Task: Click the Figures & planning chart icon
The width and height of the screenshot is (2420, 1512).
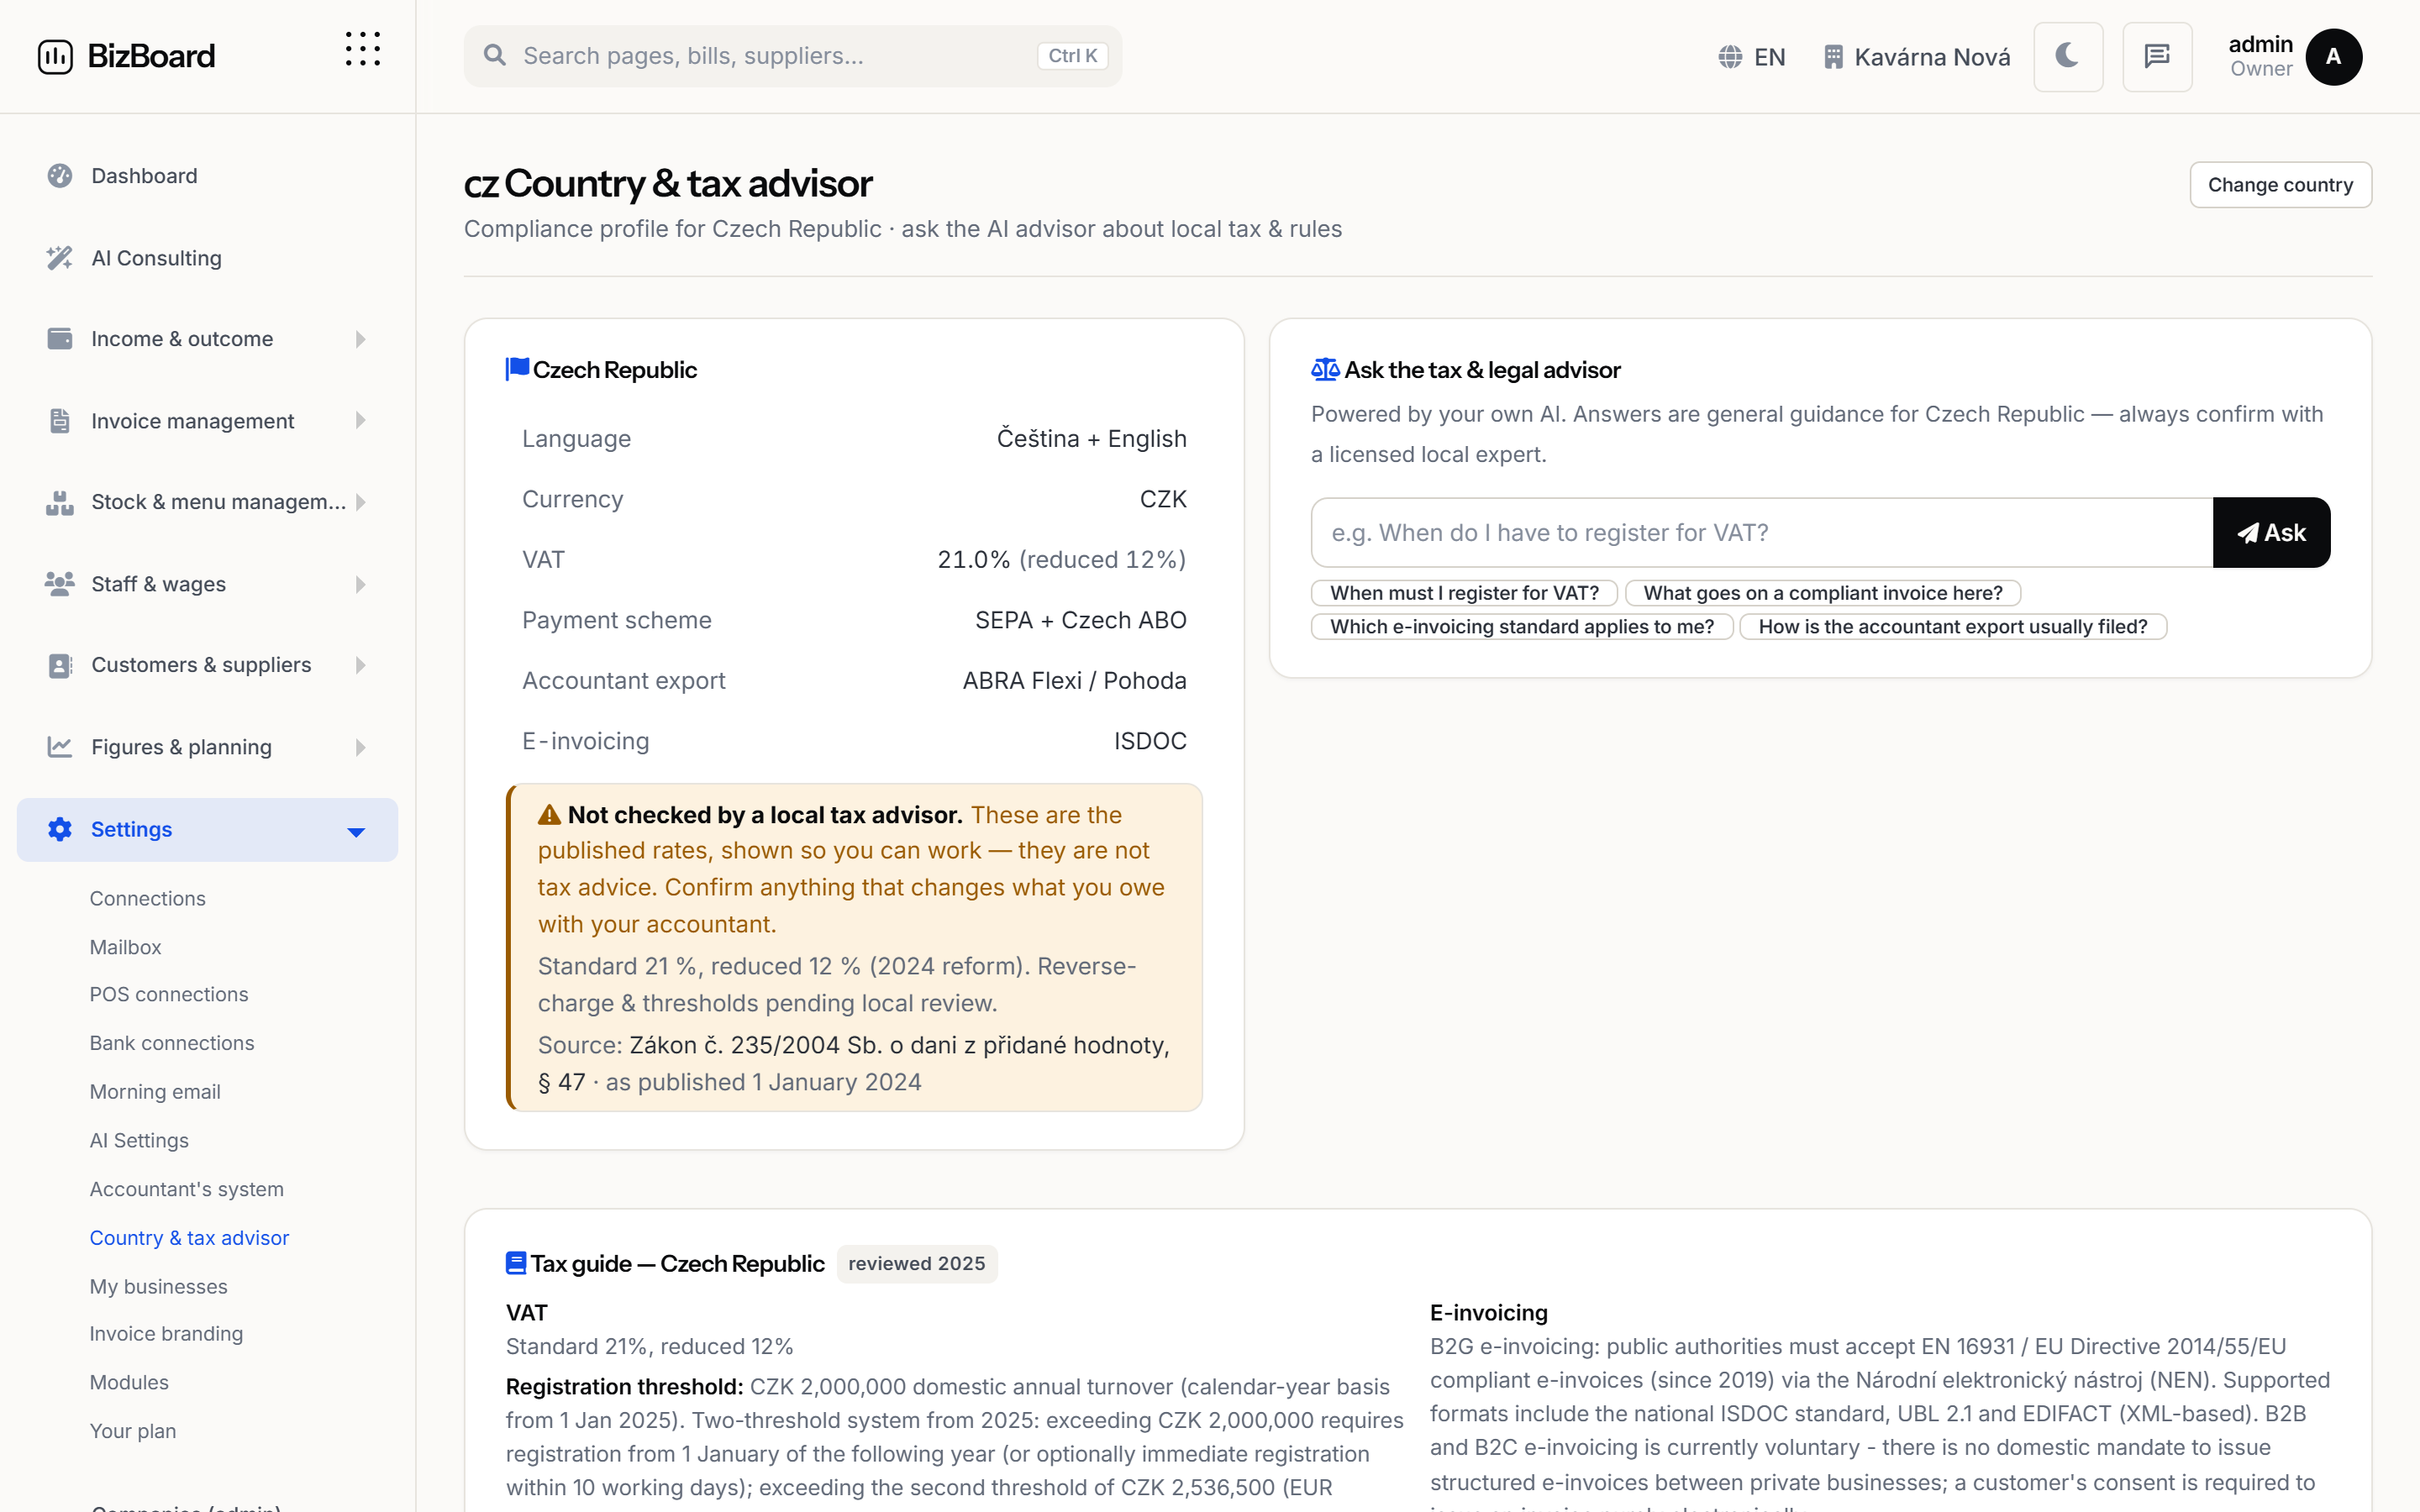Action: click(x=60, y=747)
